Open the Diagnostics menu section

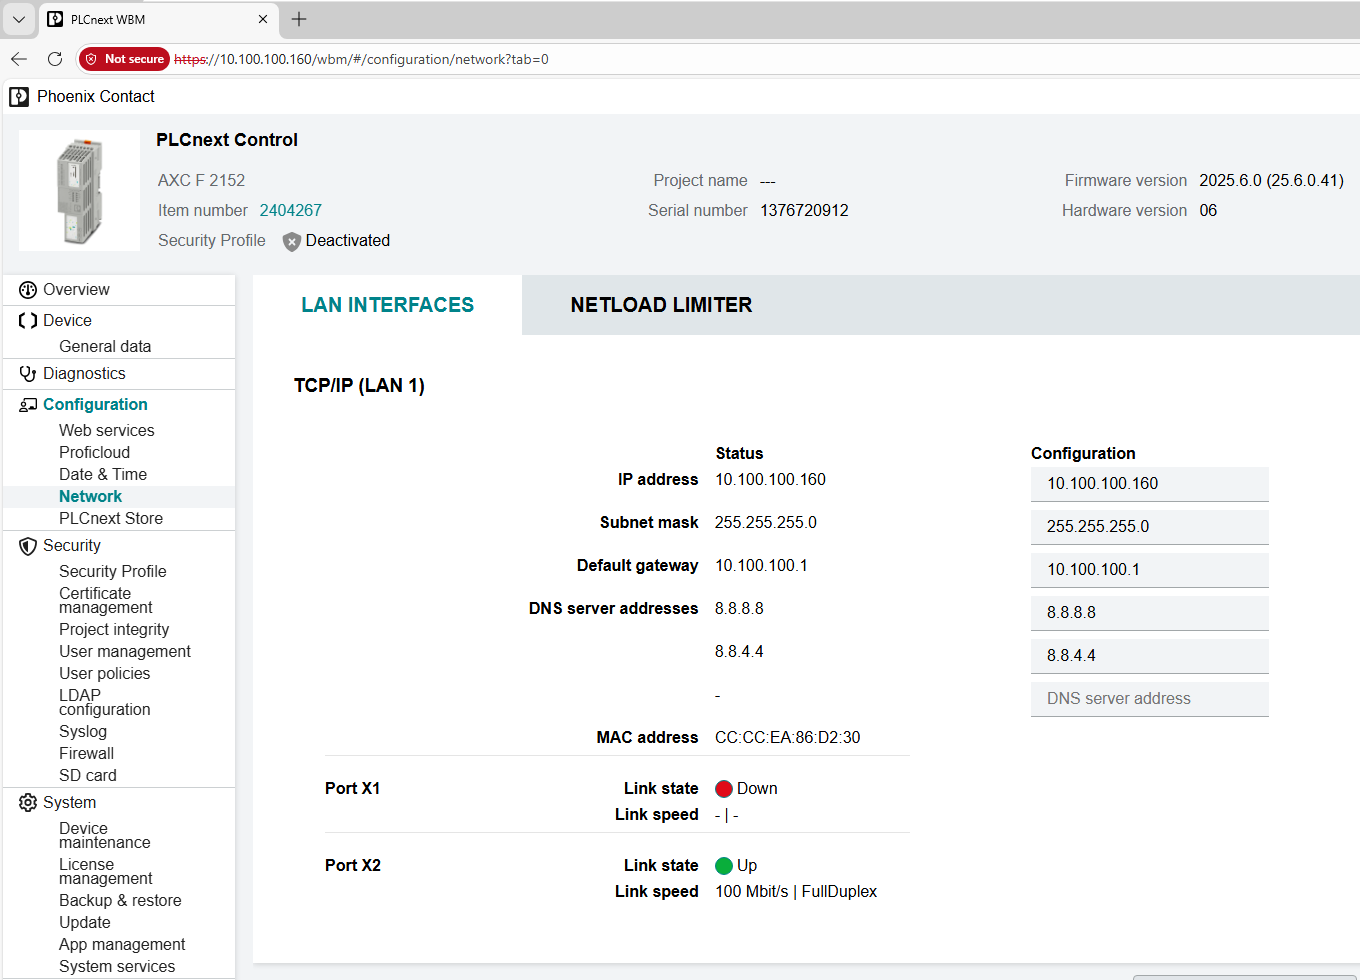click(84, 374)
